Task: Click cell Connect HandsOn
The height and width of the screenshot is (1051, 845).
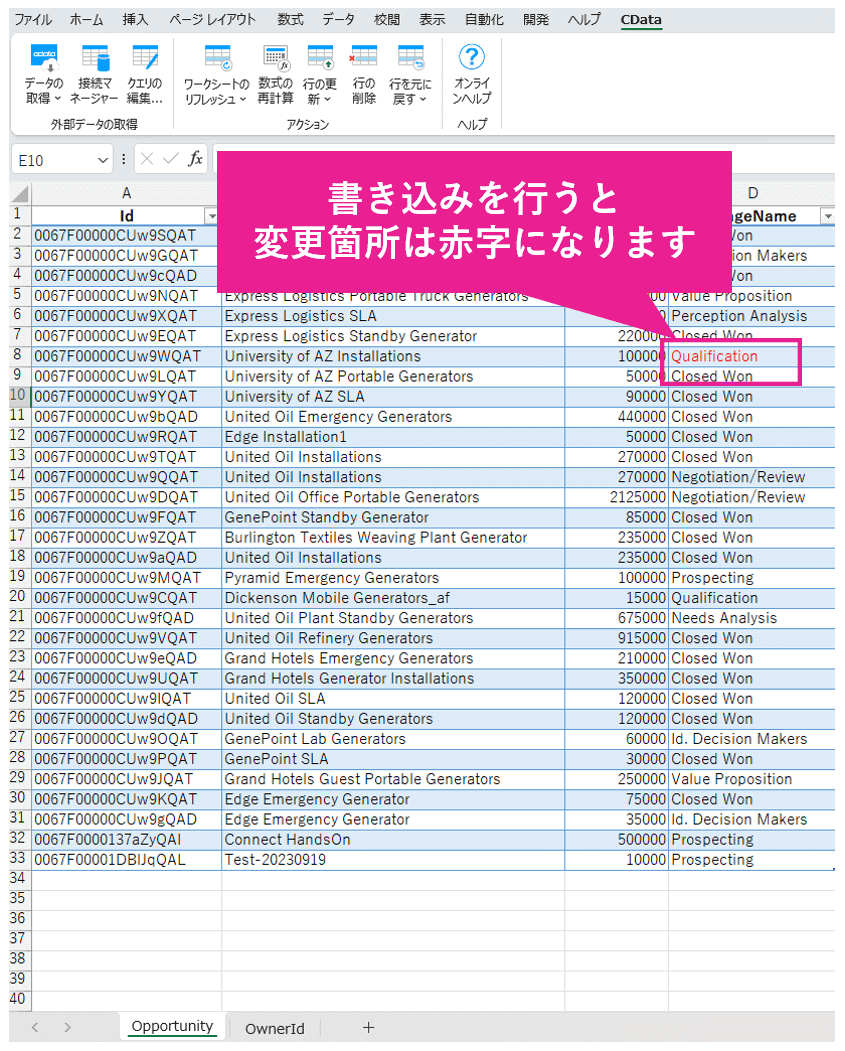Action: [x=393, y=839]
